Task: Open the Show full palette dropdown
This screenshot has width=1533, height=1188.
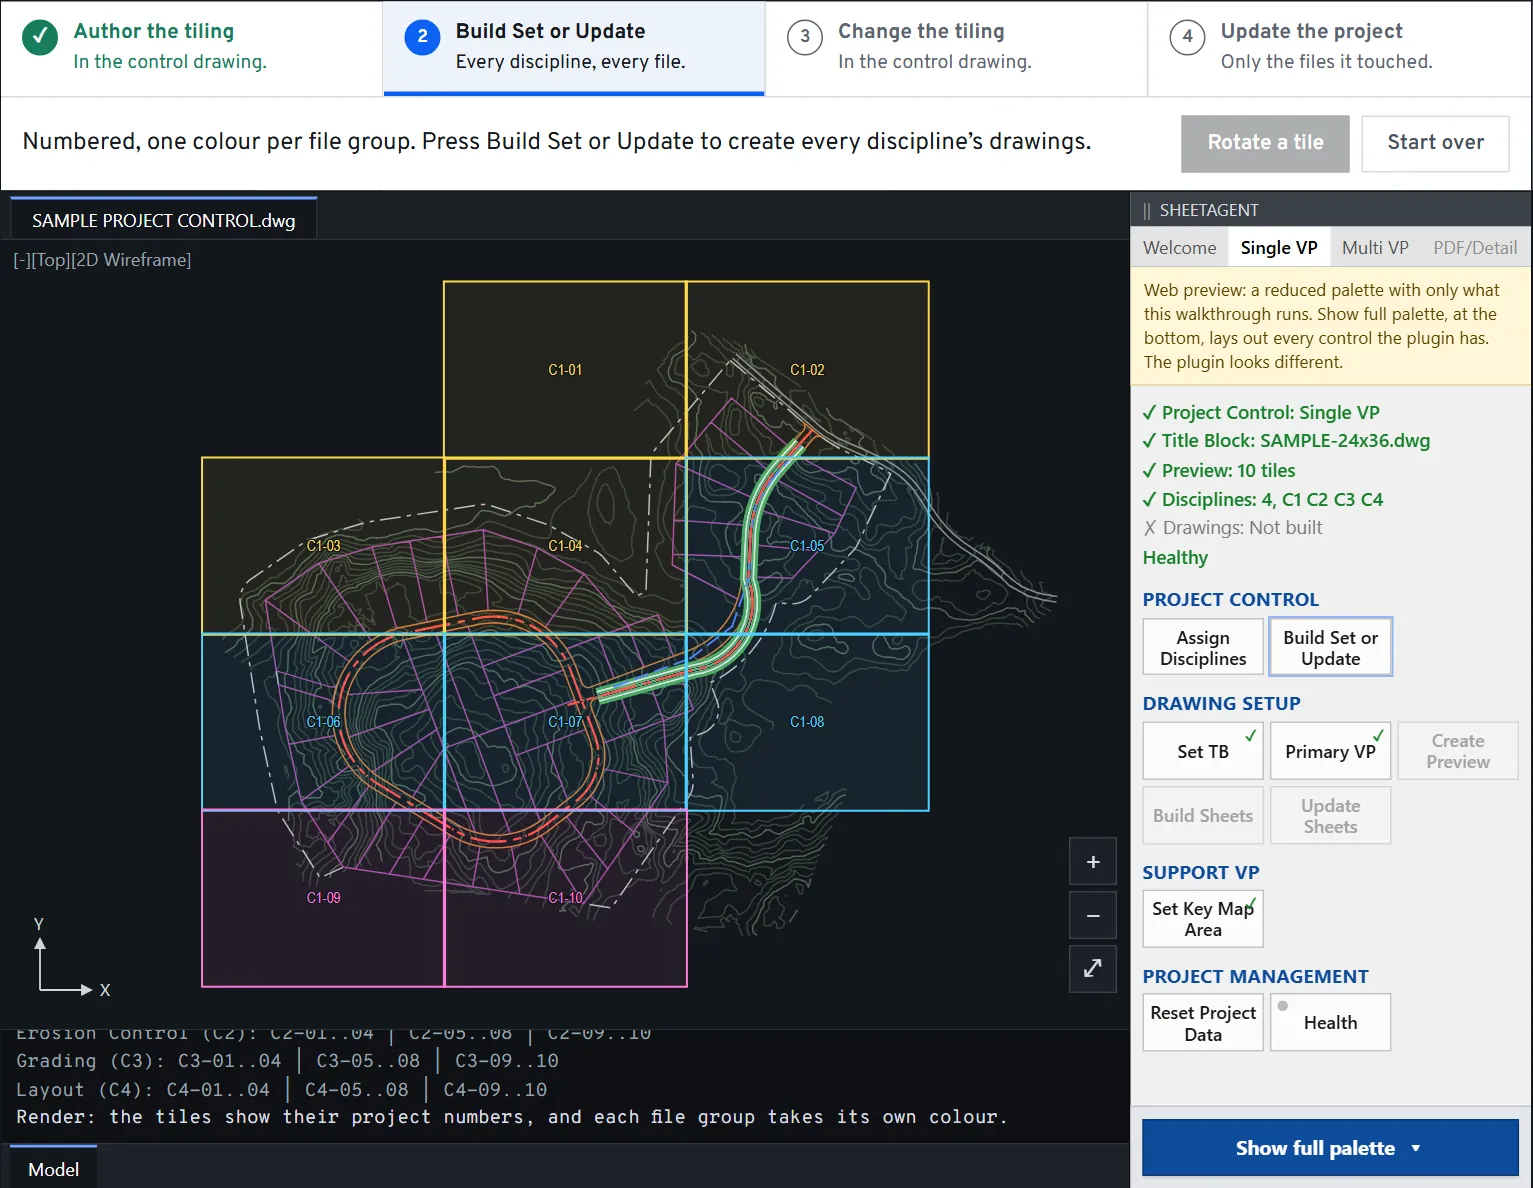Action: (x=1330, y=1148)
